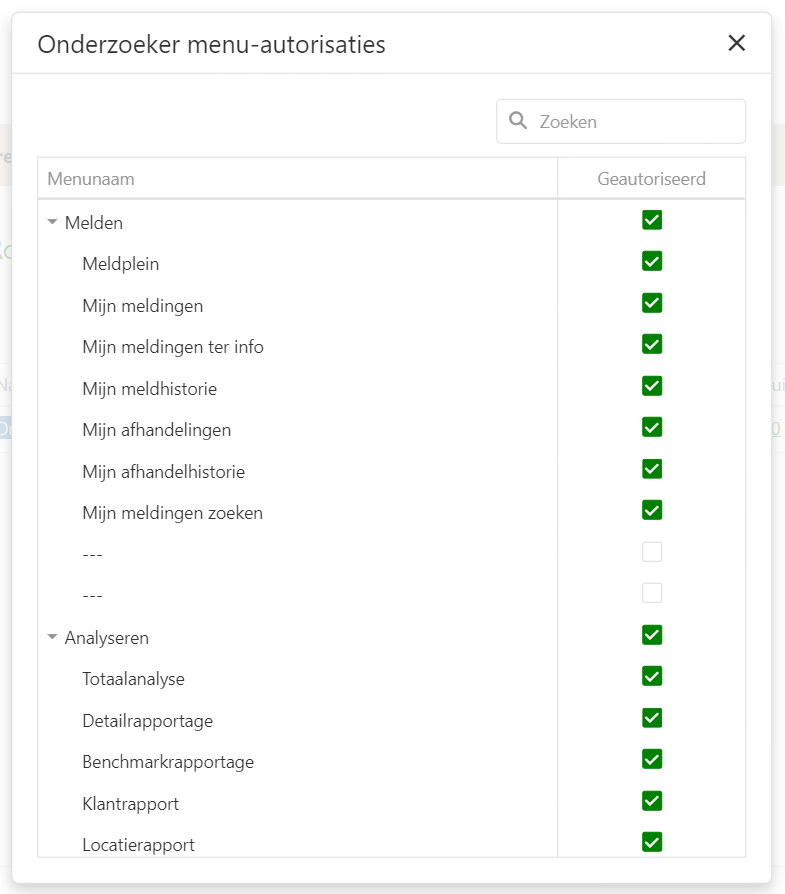
Task: Uncheck Mijn afhandelhistorie authorization
Action: coord(652,469)
